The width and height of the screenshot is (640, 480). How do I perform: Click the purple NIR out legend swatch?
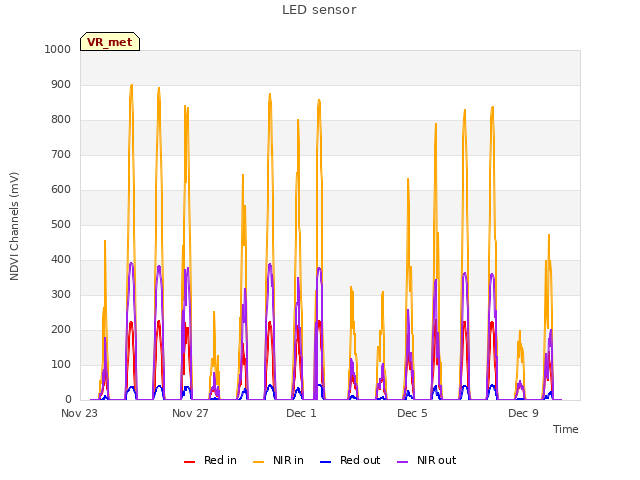[x=402, y=462]
